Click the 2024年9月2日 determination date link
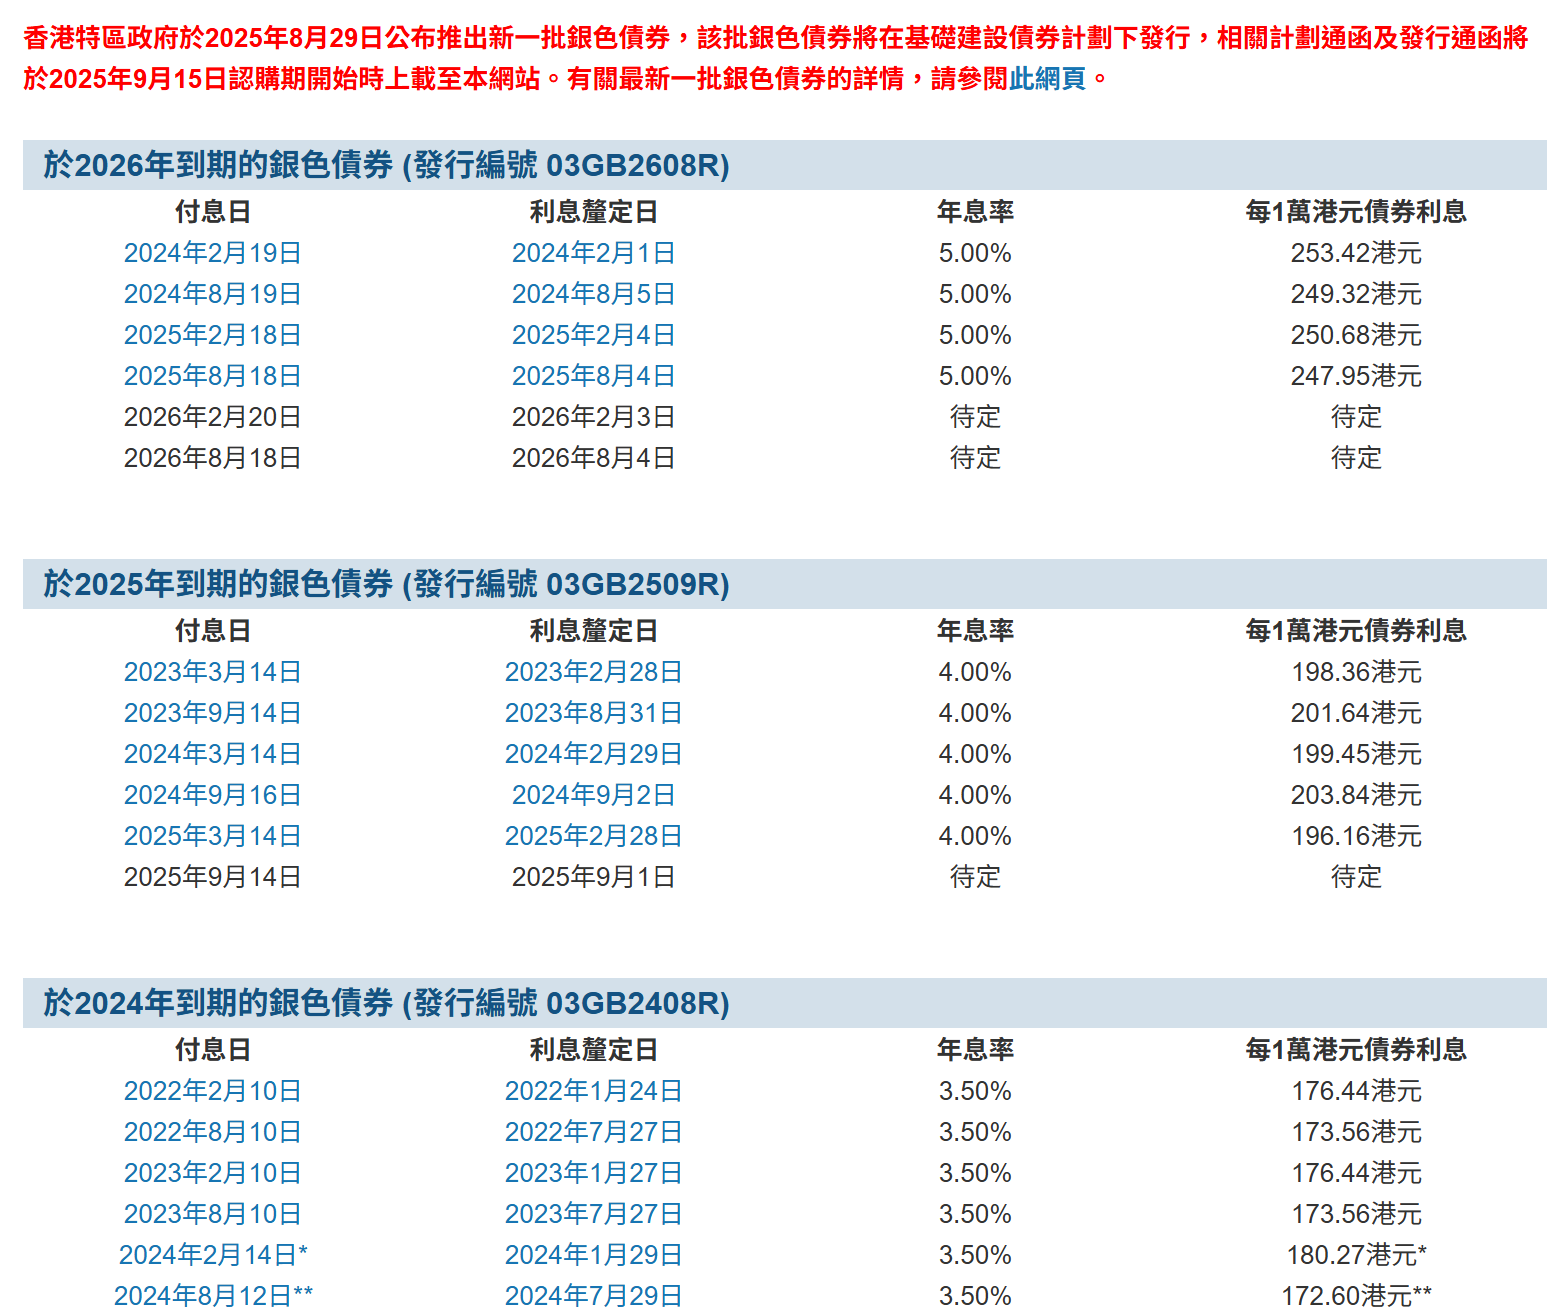1563x1310 pixels. point(593,795)
